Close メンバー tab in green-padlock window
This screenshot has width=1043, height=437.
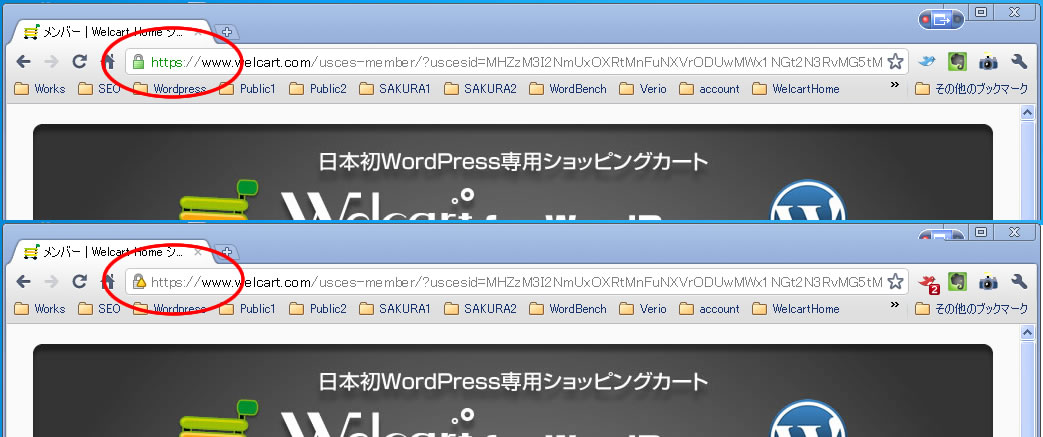pos(198,32)
